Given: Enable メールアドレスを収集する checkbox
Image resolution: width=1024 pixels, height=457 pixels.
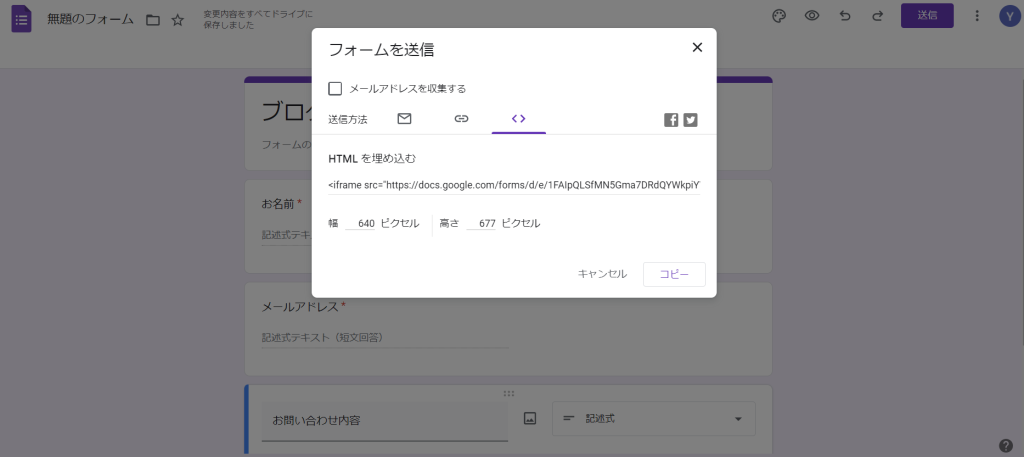Looking at the screenshot, I should 335,88.
